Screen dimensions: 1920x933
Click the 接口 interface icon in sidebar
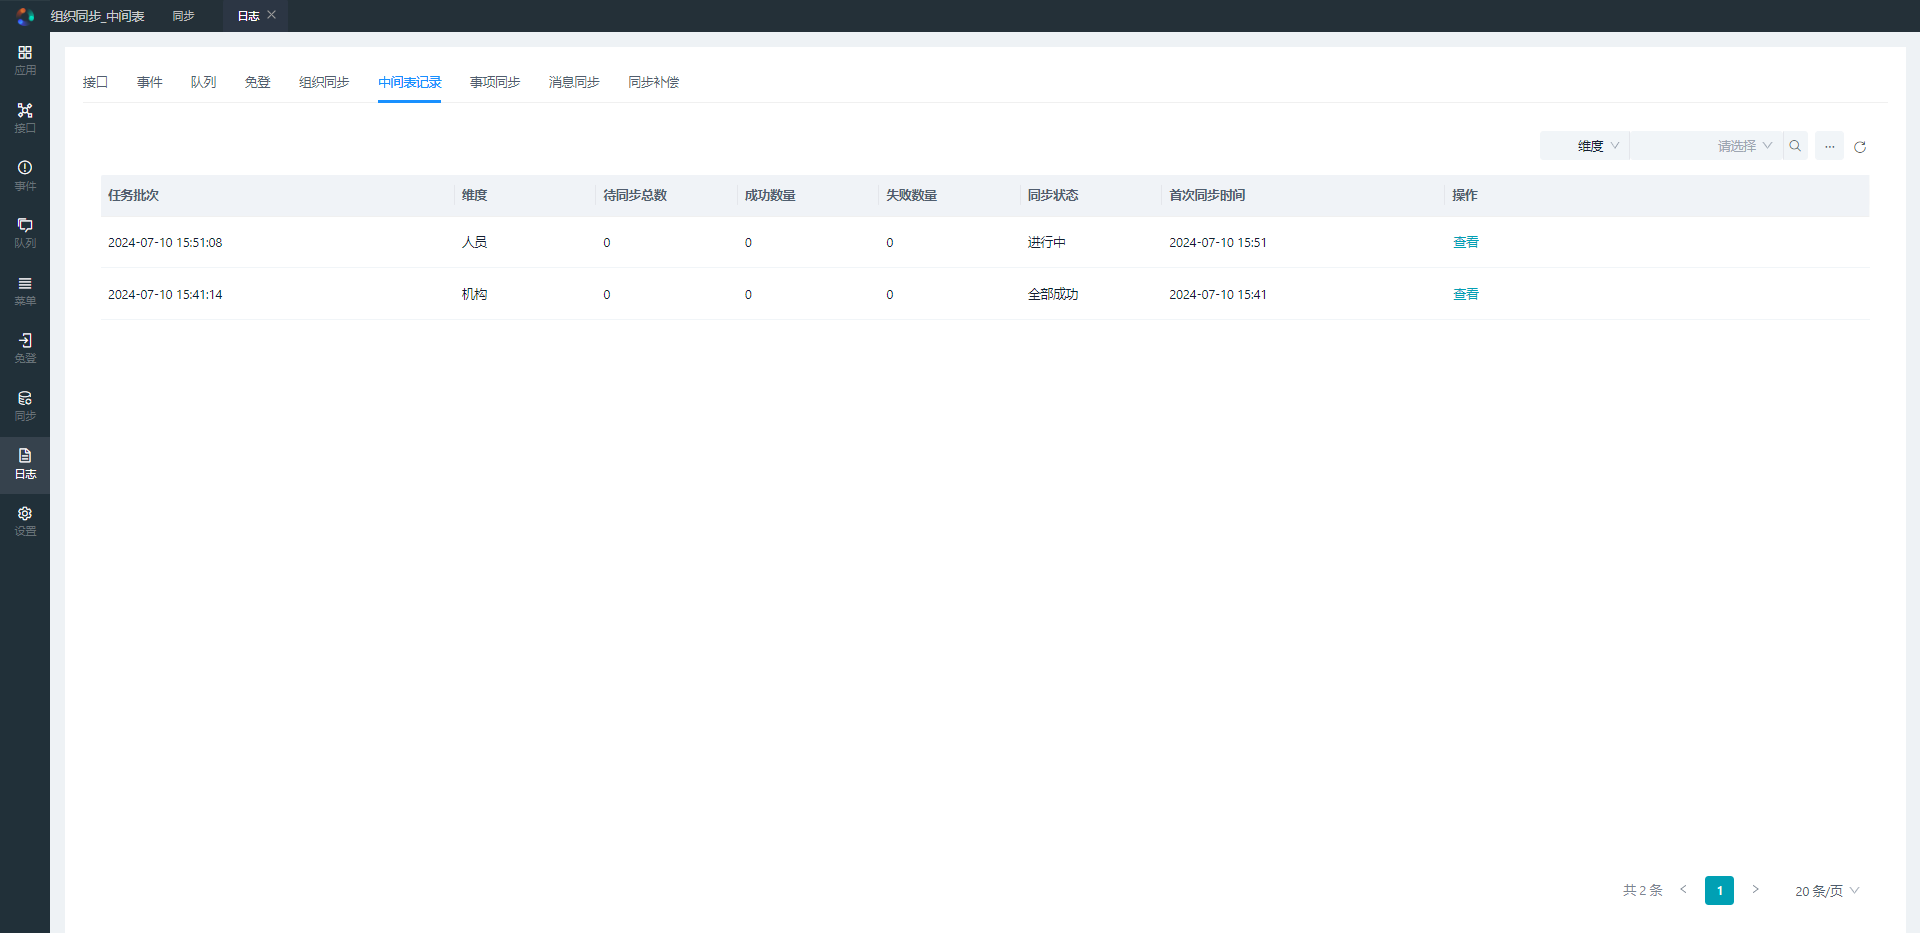coord(25,117)
